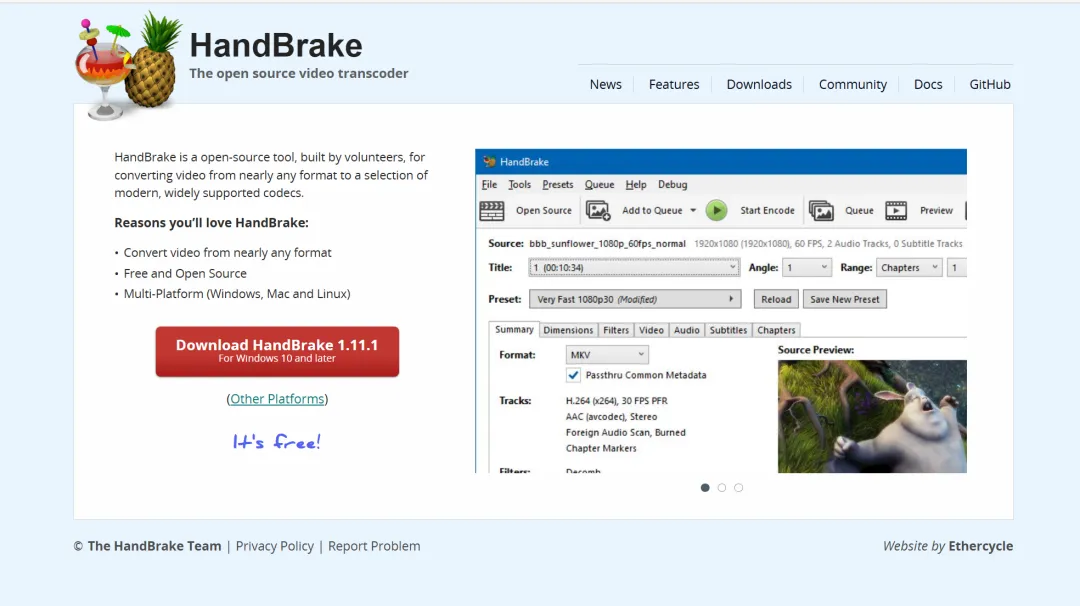The image size is (1080, 606).
Task: Switch to the Dimensions tab
Action: 568,331
